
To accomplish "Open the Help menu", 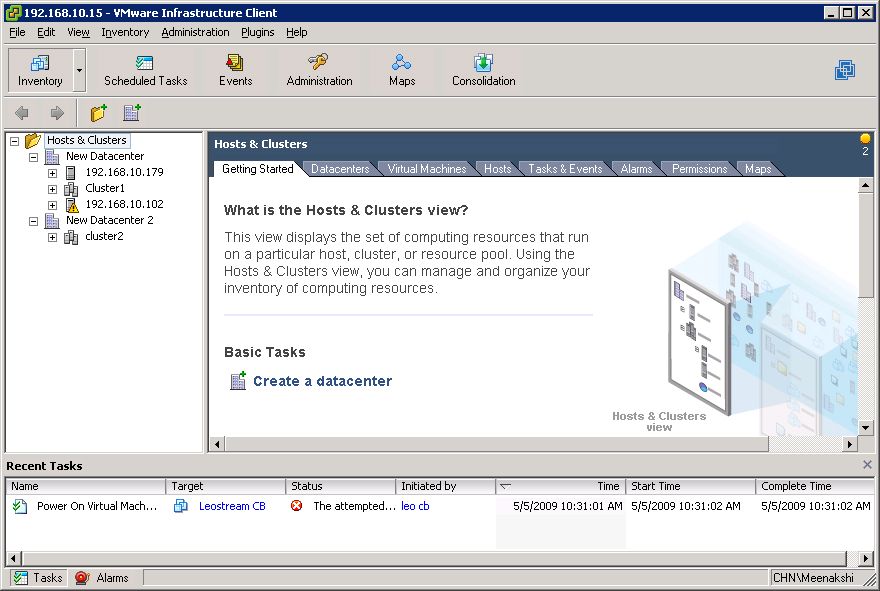I will tap(296, 32).
